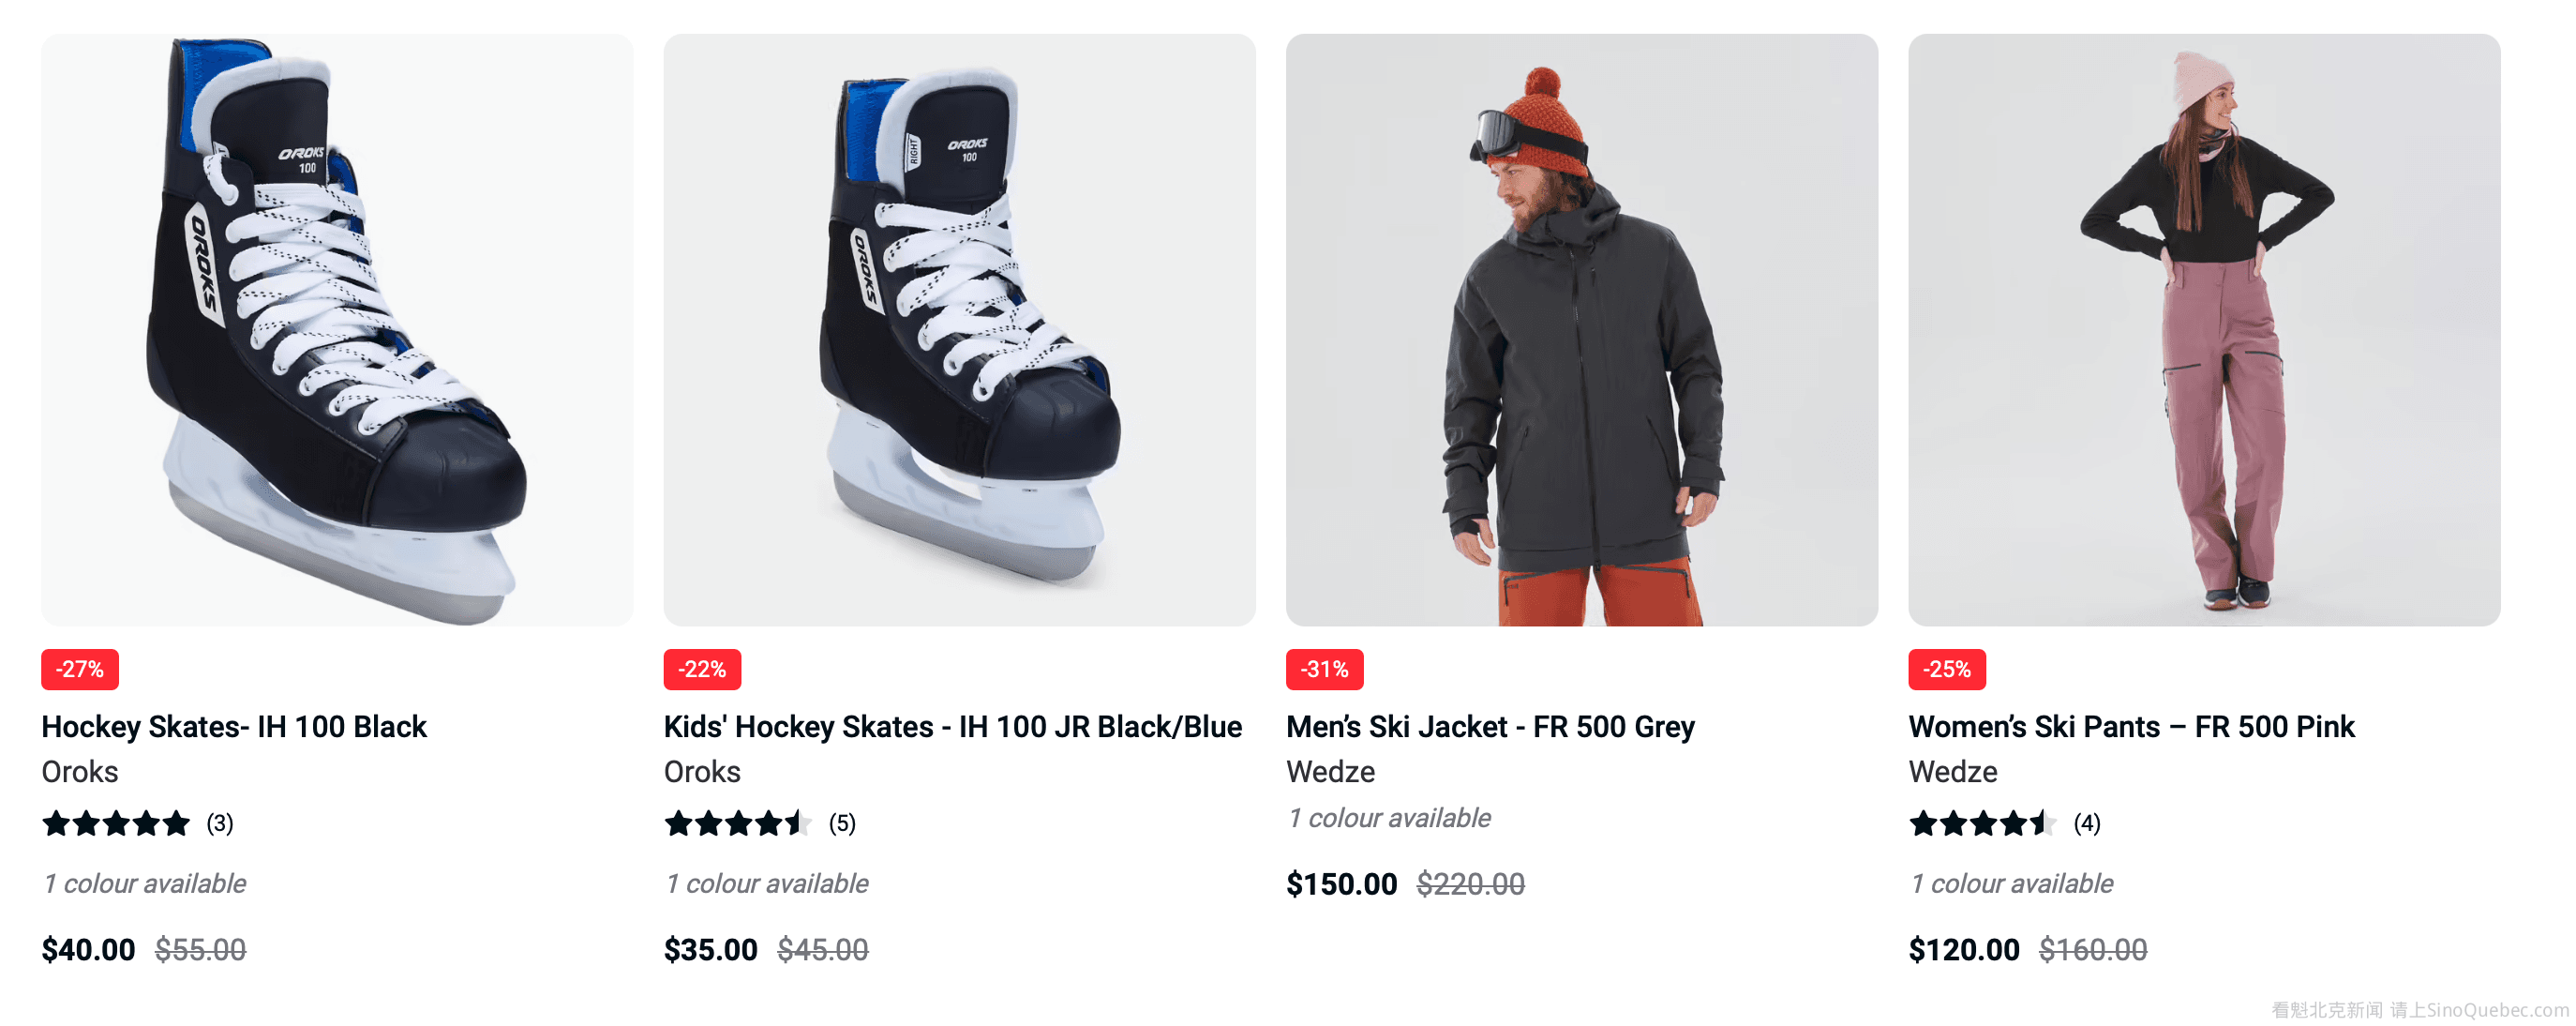Open the Hockey Skates IH 100 Black product image

[x=337, y=330]
